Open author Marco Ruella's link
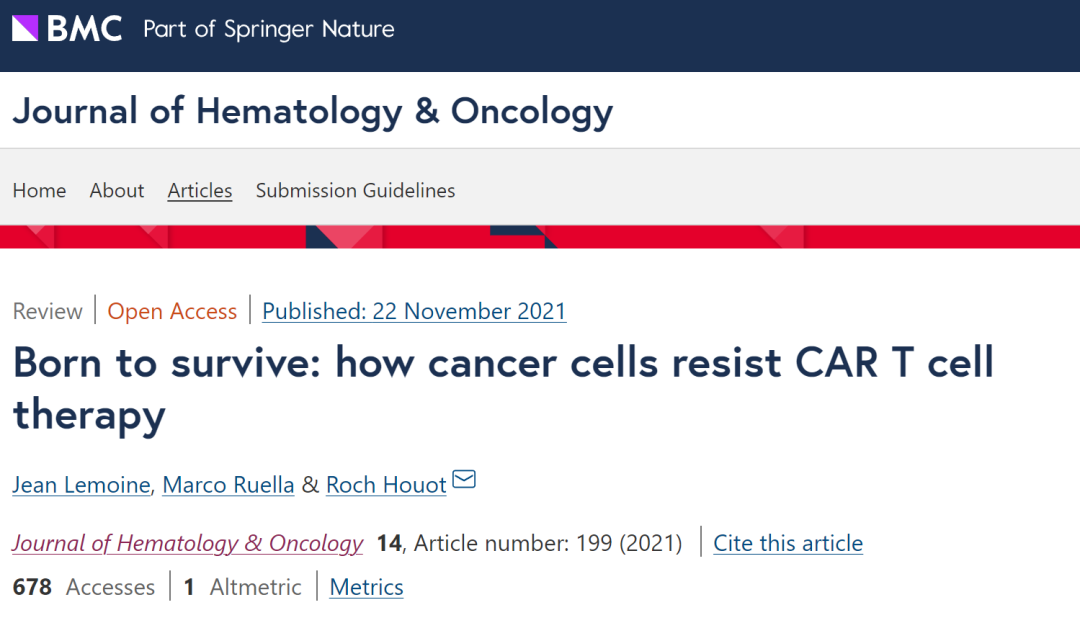Screen dimensions: 1080x623 point(228,485)
